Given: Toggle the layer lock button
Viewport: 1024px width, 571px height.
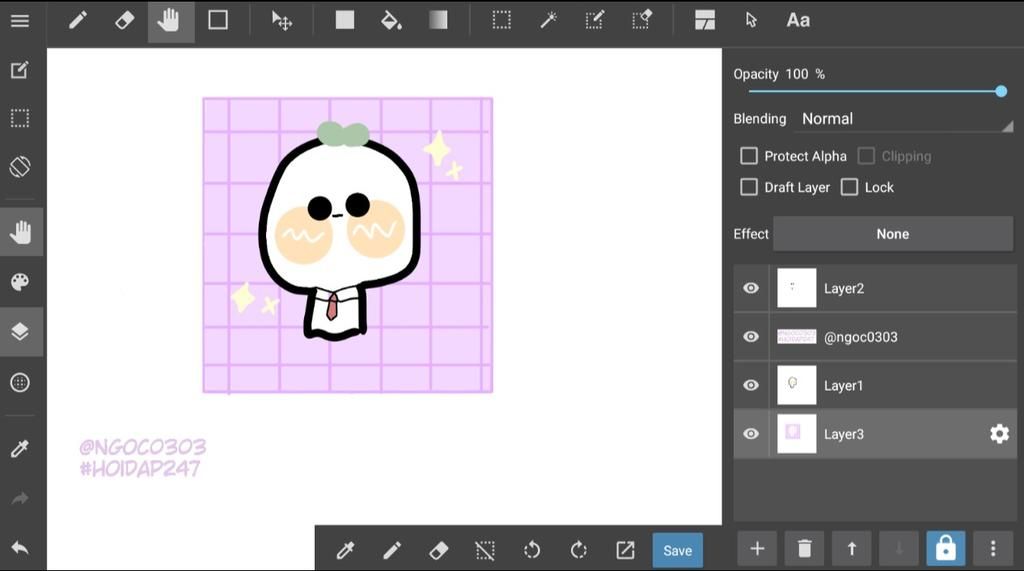Looking at the screenshot, I should tap(946, 549).
